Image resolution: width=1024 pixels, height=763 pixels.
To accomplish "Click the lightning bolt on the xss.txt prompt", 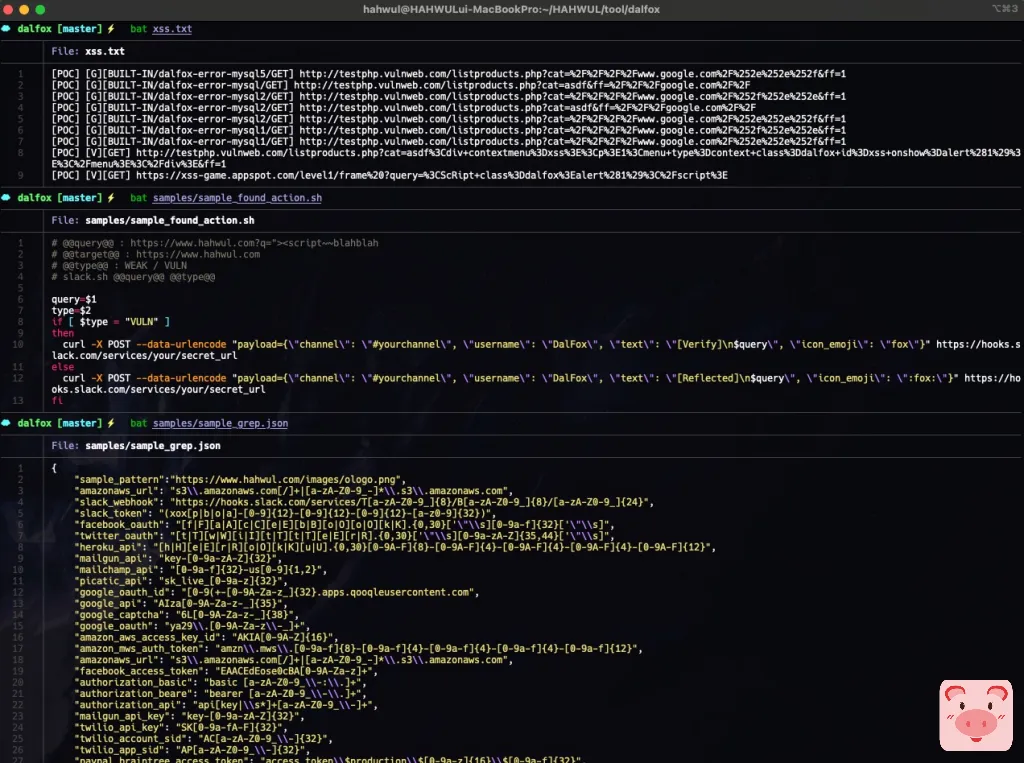I will (111, 29).
